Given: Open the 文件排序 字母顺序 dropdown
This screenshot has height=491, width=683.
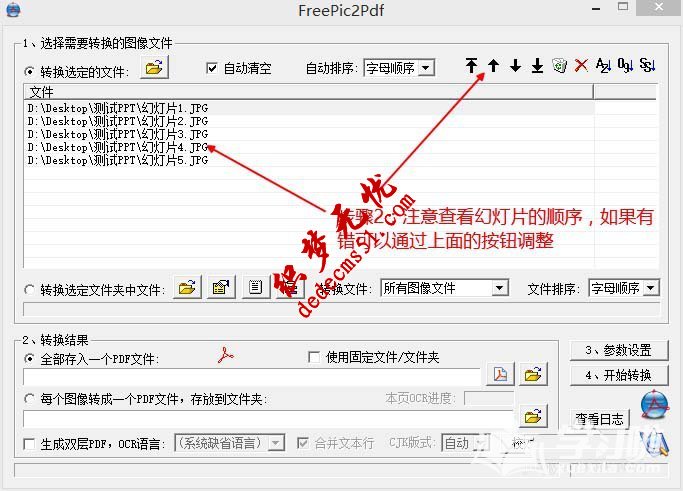Looking at the screenshot, I should click(x=624, y=288).
